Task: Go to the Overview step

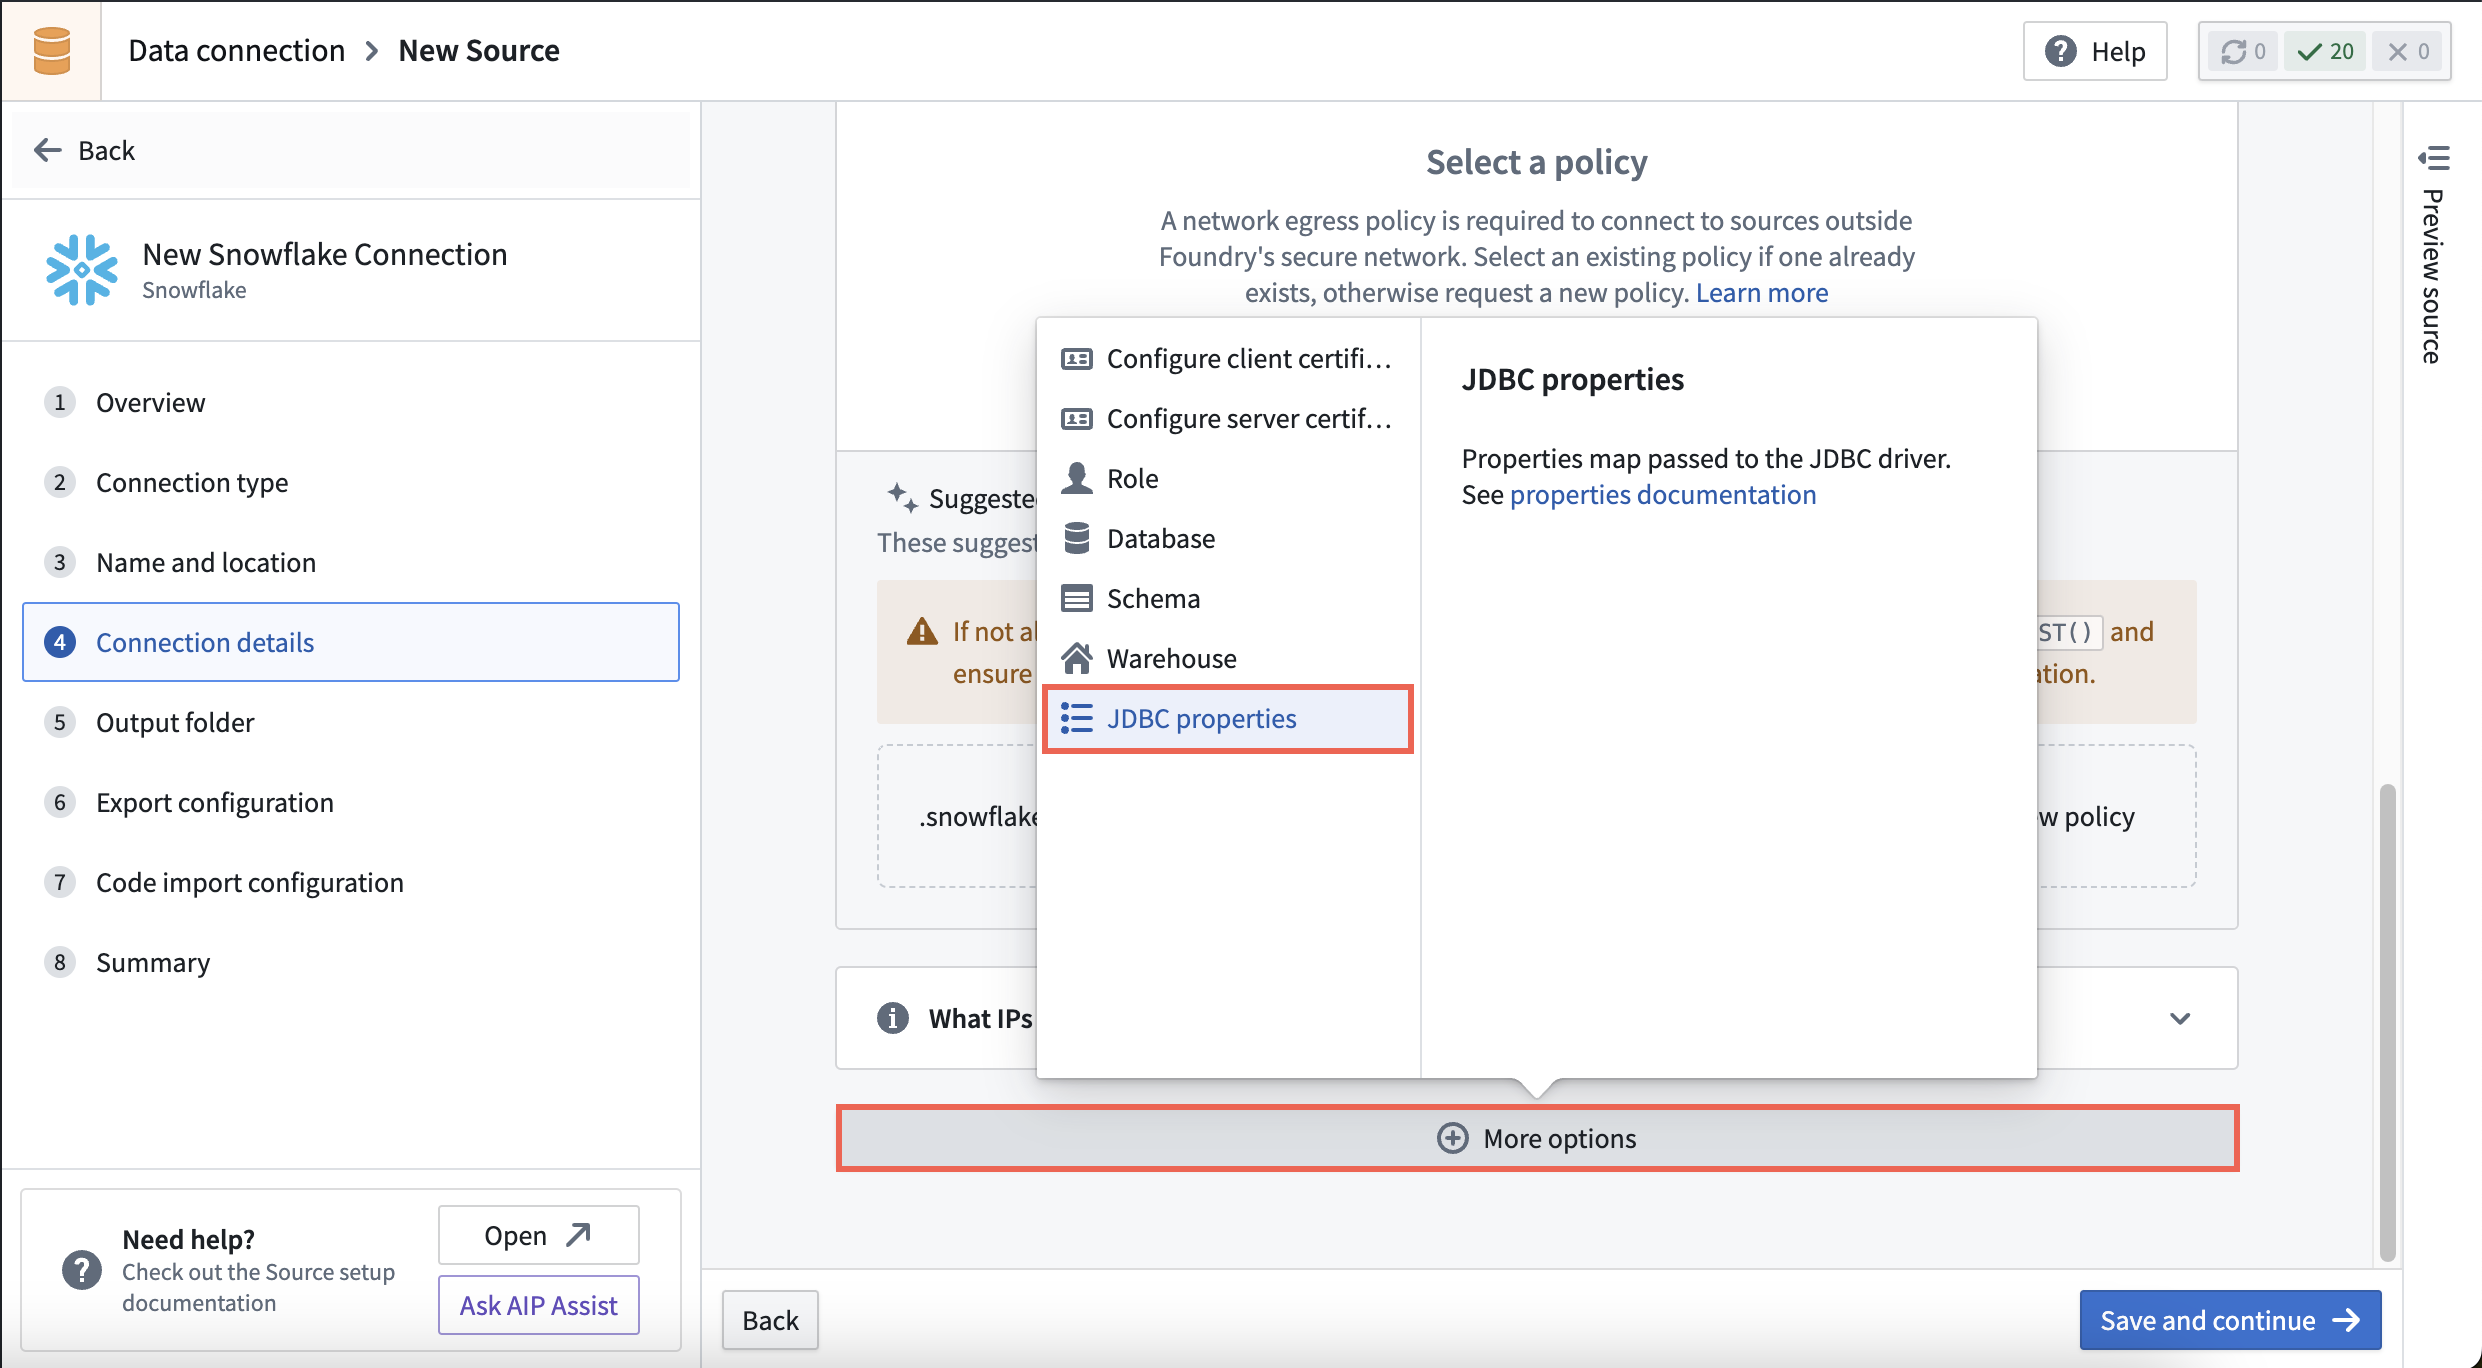Action: 351,402
